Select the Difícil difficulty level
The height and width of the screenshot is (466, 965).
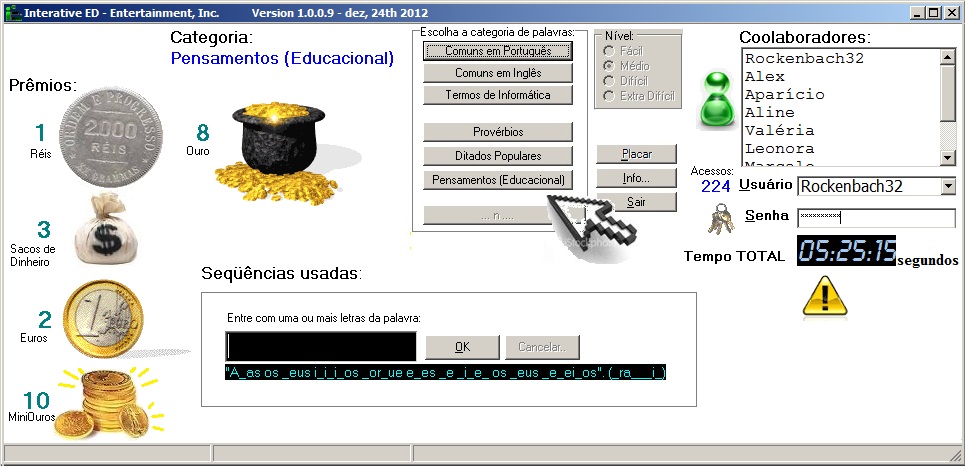[608, 81]
